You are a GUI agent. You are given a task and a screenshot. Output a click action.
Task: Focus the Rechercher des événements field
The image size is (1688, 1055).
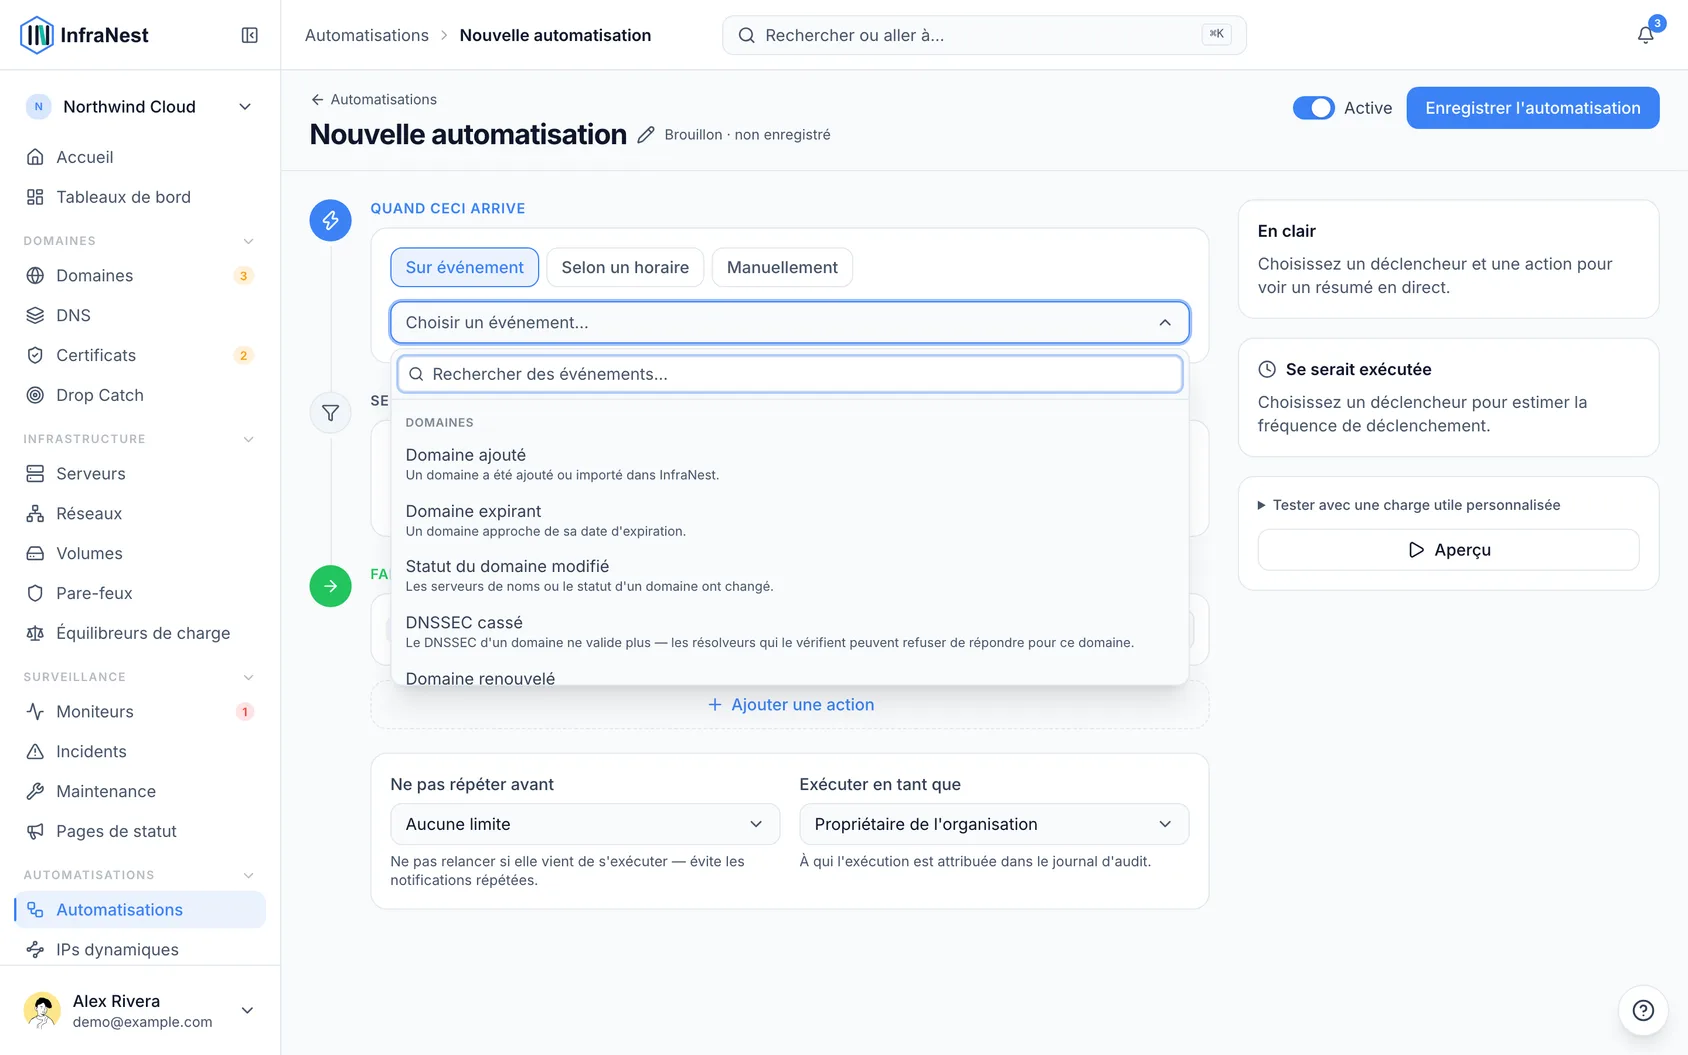point(789,374)
